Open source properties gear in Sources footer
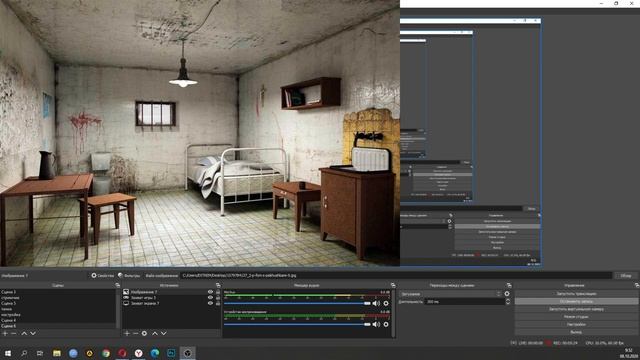This screenshot has width=640, height=360. click(144, 333)
